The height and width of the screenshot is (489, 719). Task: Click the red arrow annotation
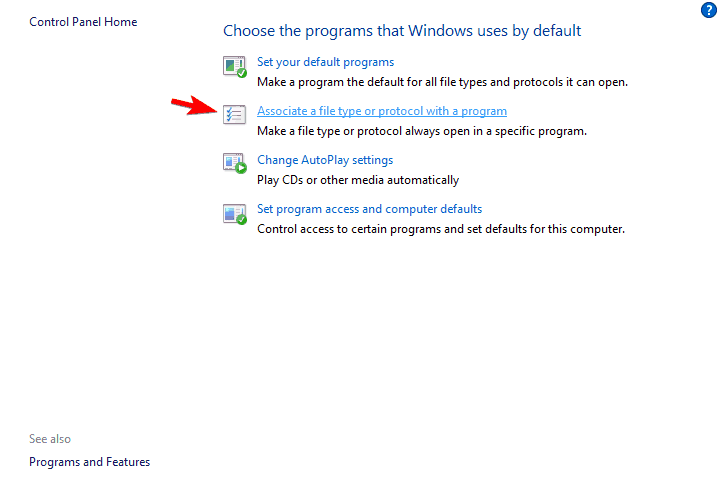[194, 106]
